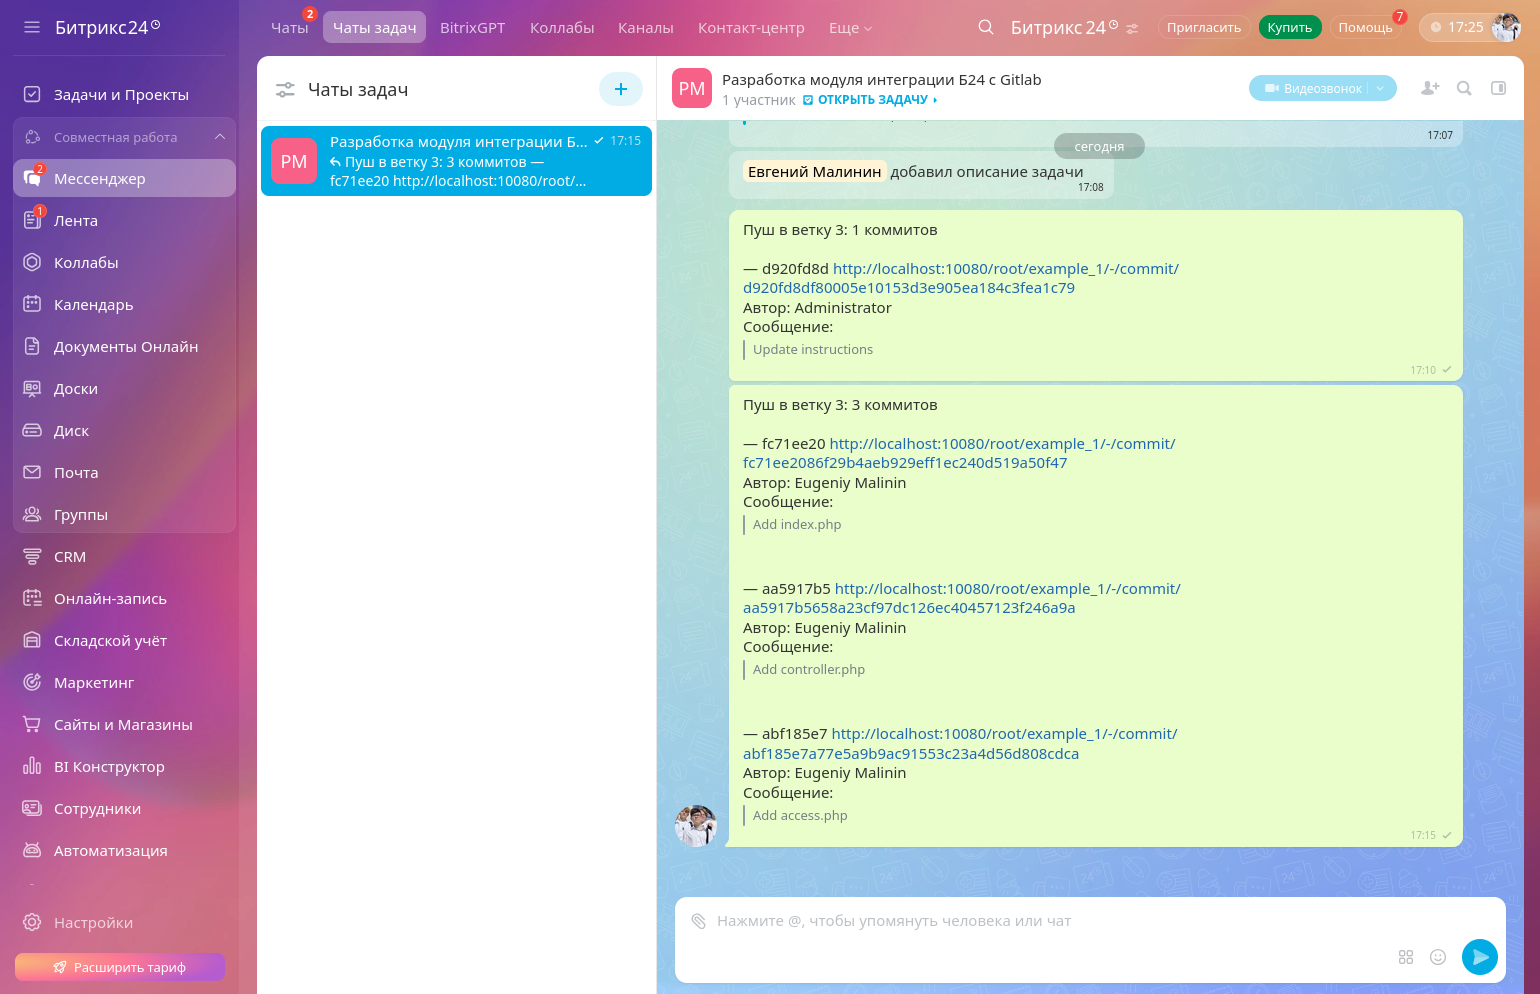
Task: Send the message
Action: coord(1480,957)
